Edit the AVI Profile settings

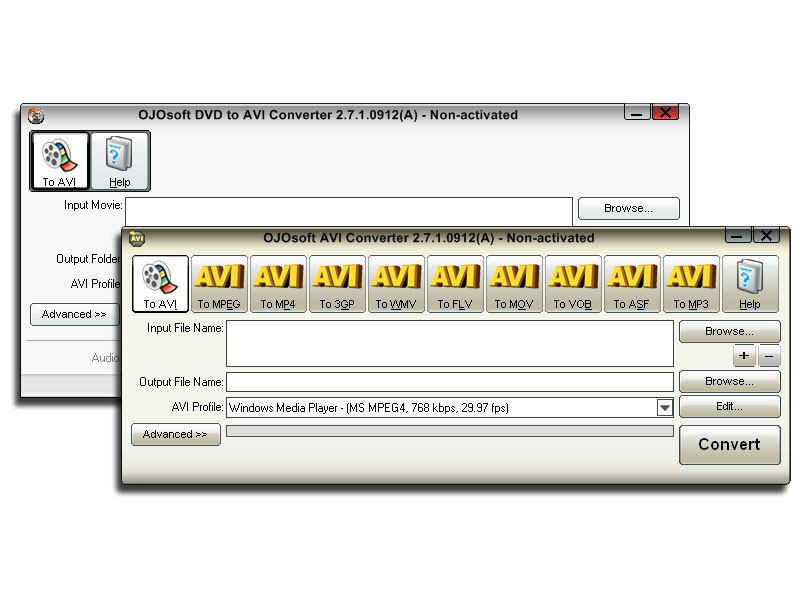click(x=730, y=407)
